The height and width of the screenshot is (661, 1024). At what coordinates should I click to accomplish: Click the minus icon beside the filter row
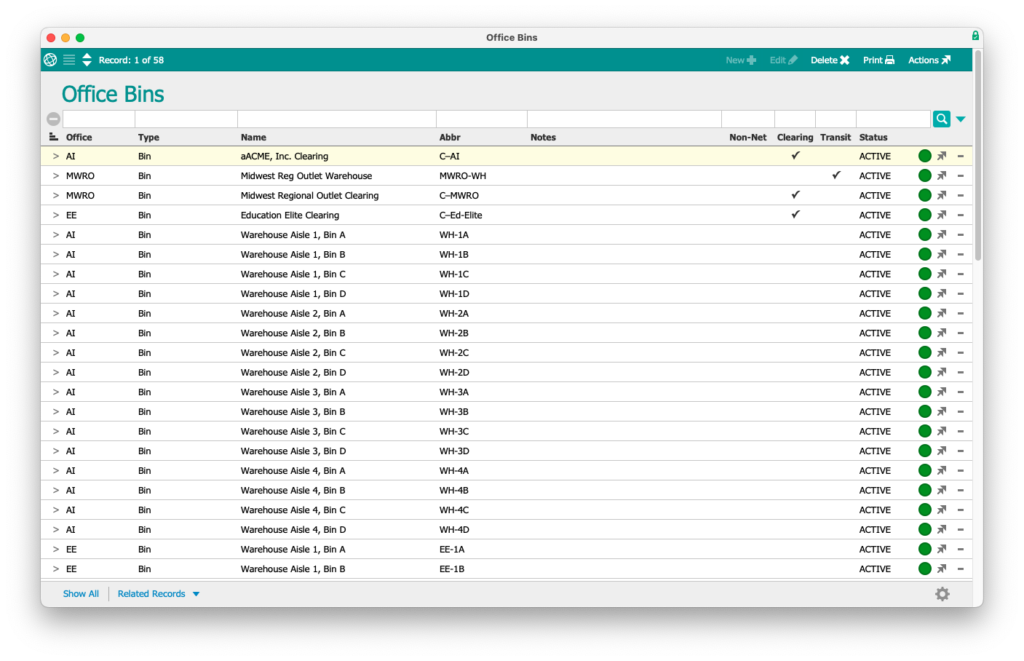click(53, 118)
